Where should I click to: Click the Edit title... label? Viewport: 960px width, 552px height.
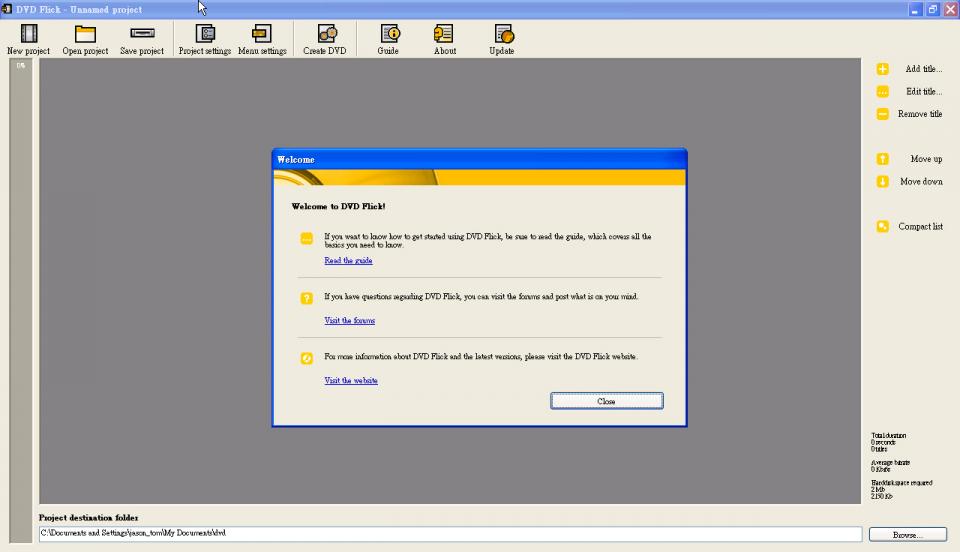click(x=924, y=92)
